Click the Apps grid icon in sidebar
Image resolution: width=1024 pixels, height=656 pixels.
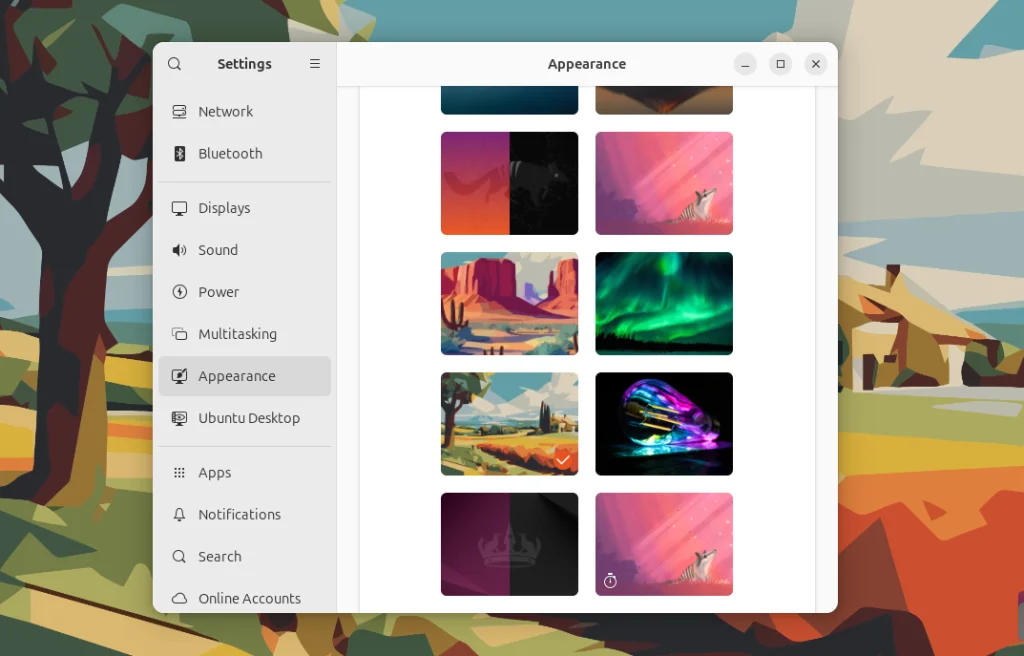point(181,472)
